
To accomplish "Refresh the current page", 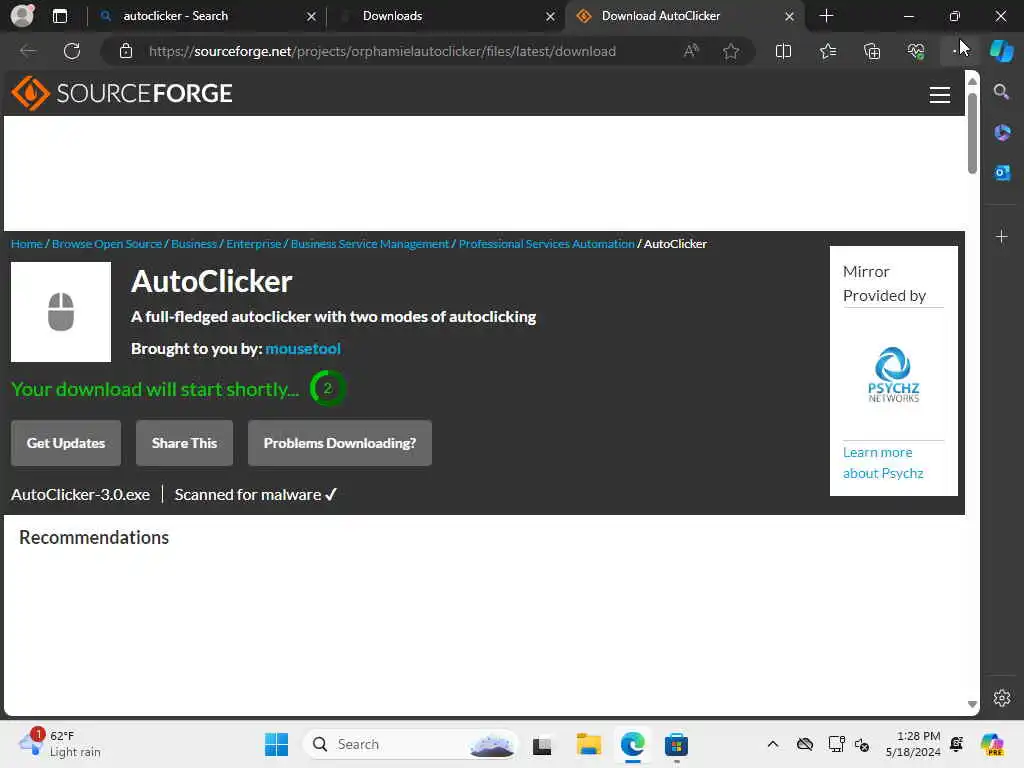I will [72, 51].
